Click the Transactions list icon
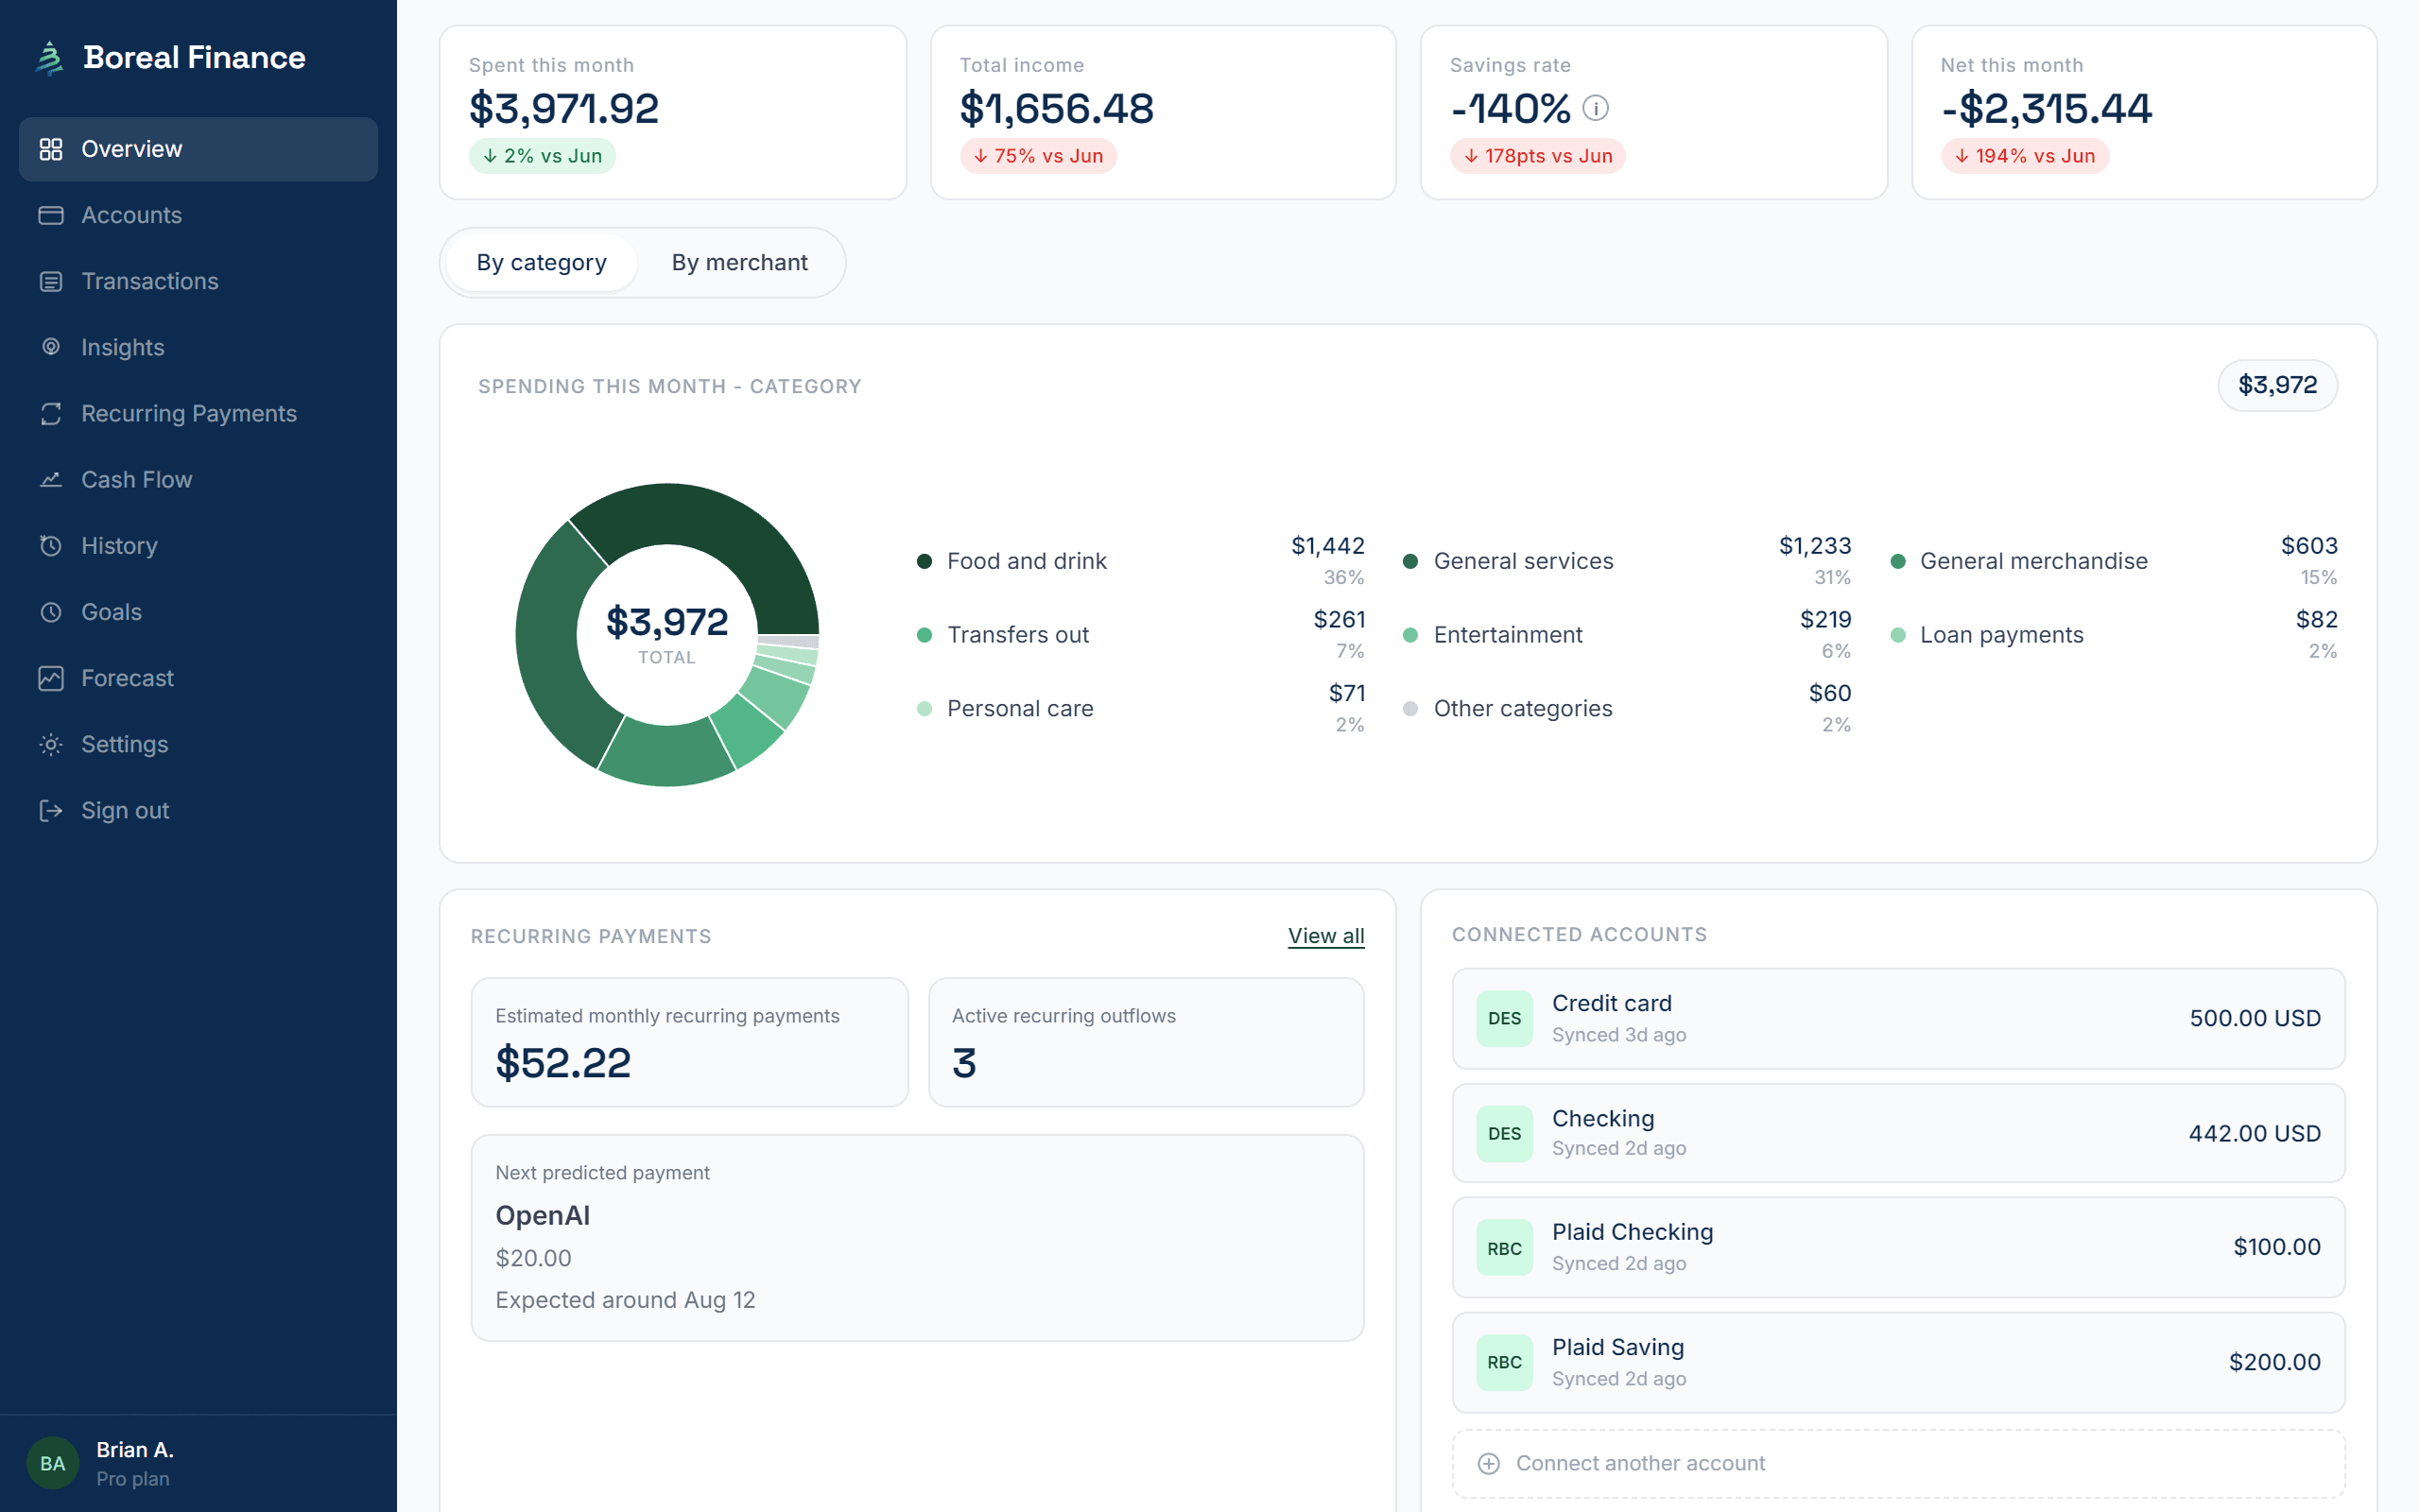The height and width of the screenshot is (1512, 2420). click(51, 281)
